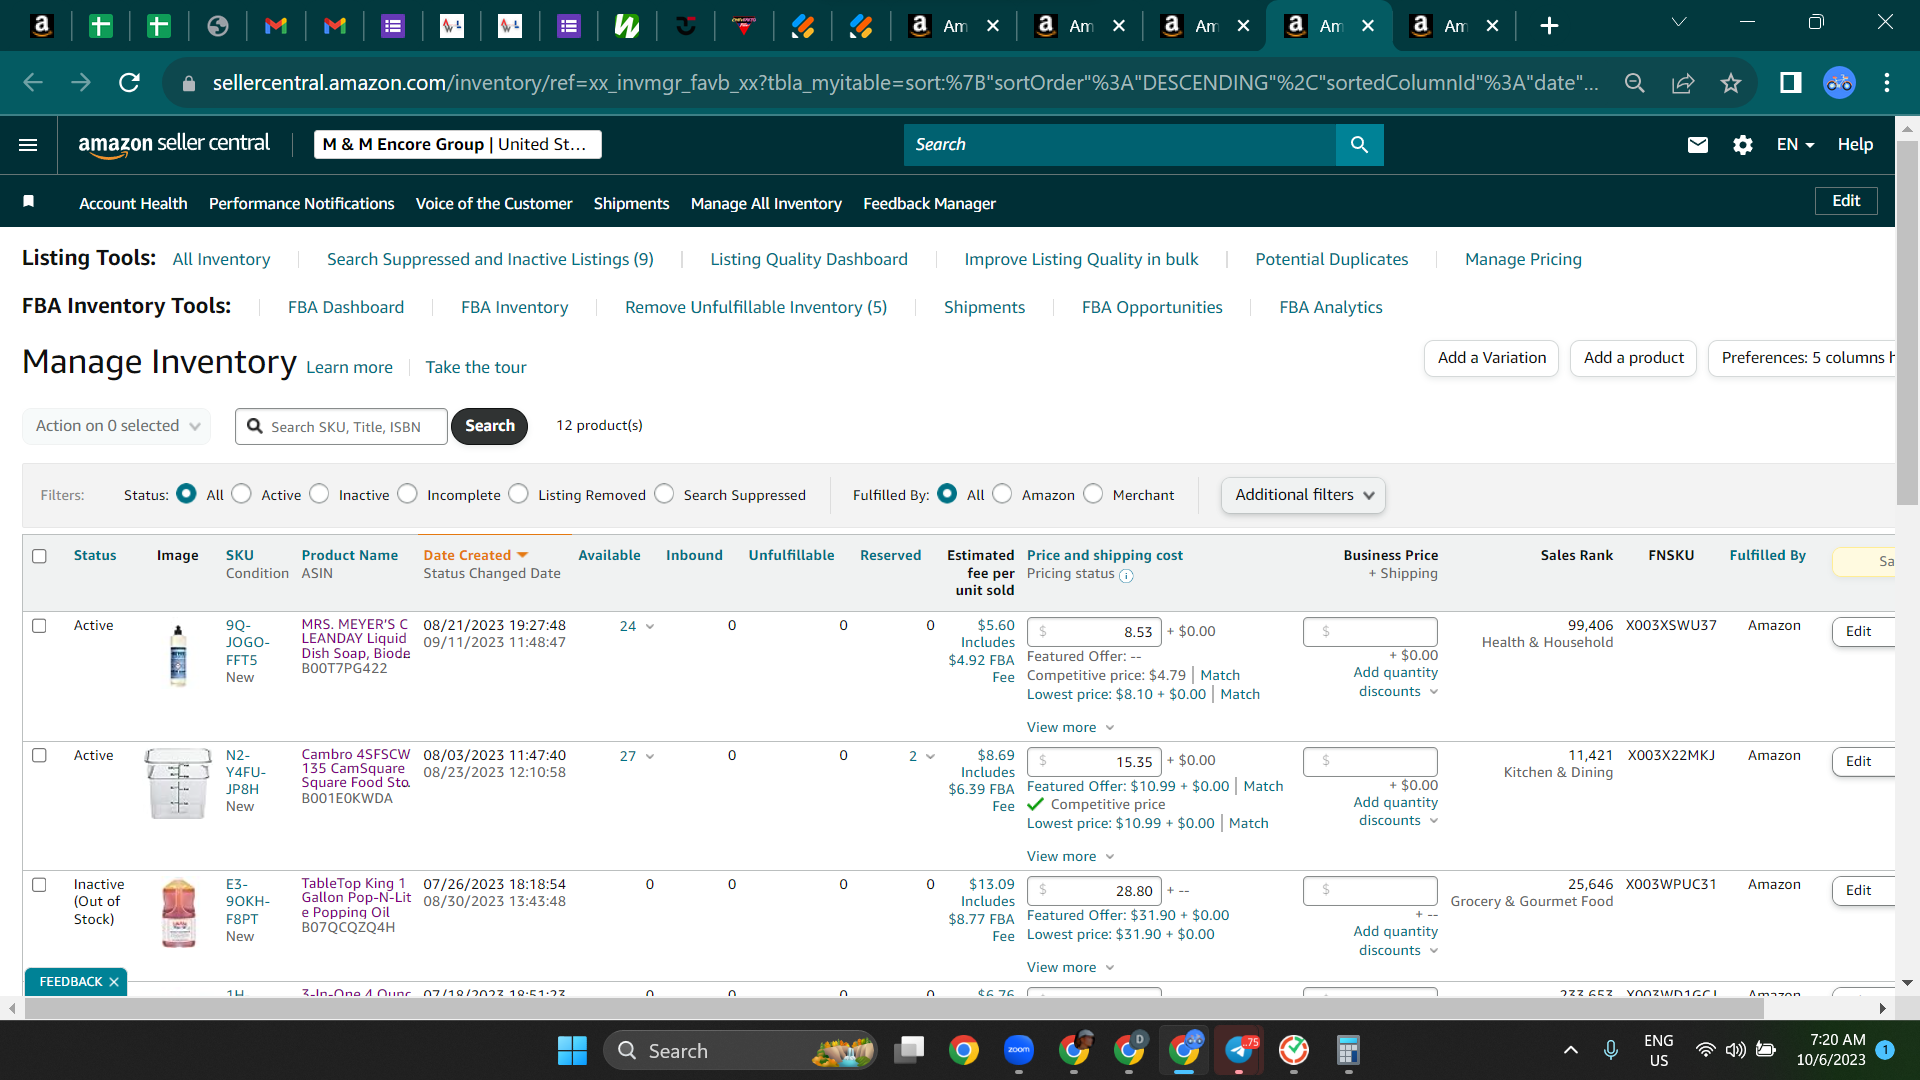Open the messages envelope icon

pos(1697,145)
